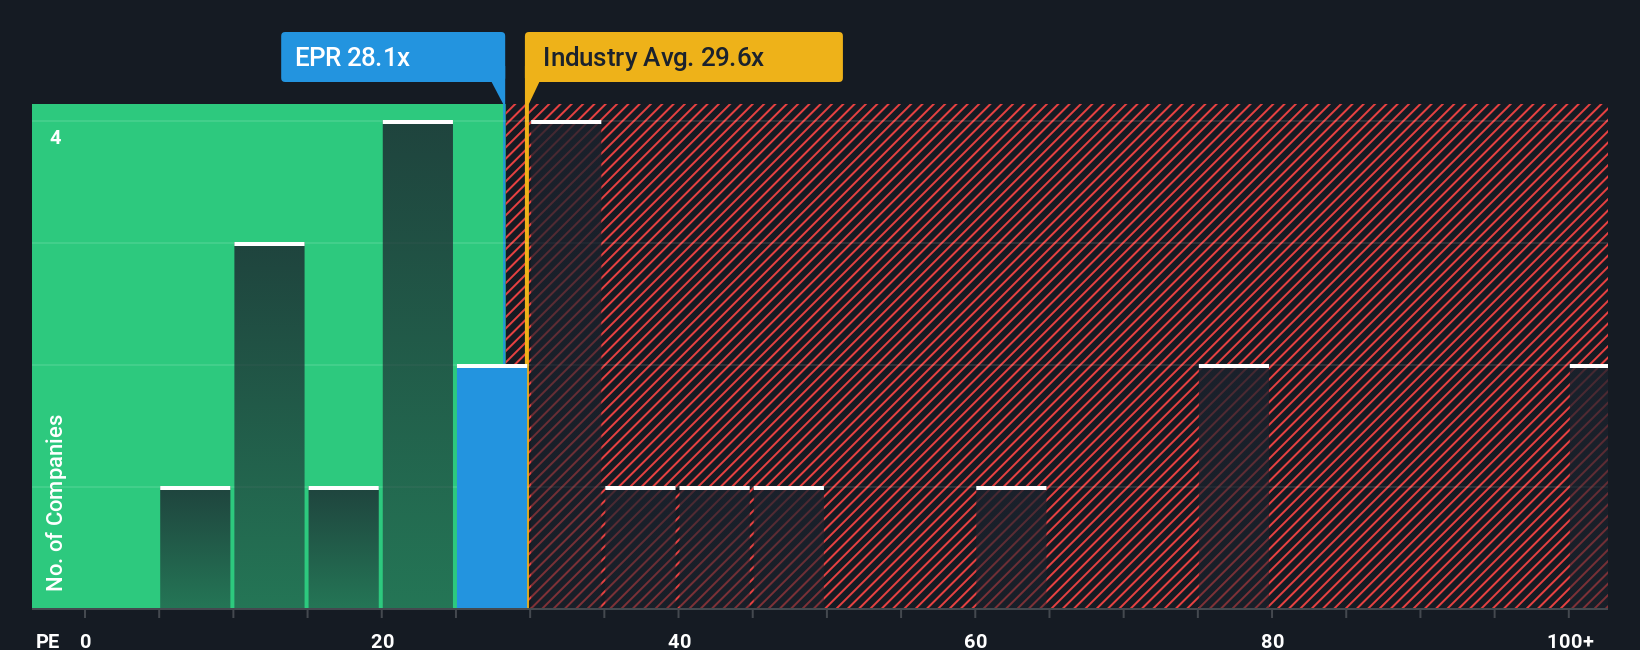Viewport: 1640px width, 650px height.
Task: Click the bar for PE 15 to 20
Action: click(x=344, y=548)
